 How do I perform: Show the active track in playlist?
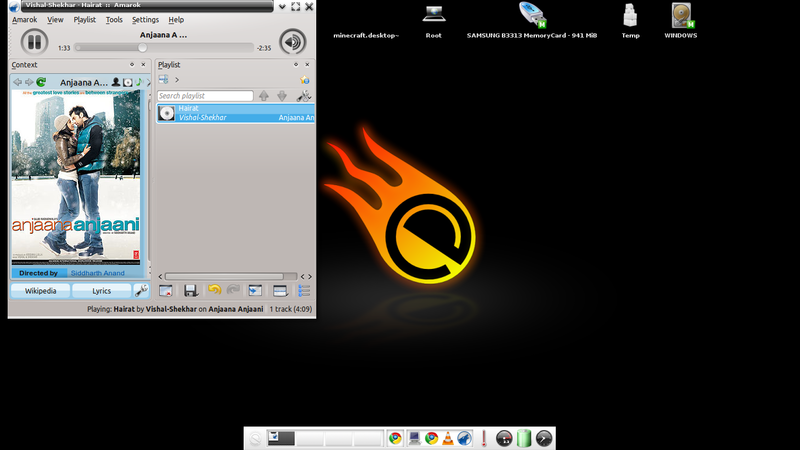pos(255,291)
